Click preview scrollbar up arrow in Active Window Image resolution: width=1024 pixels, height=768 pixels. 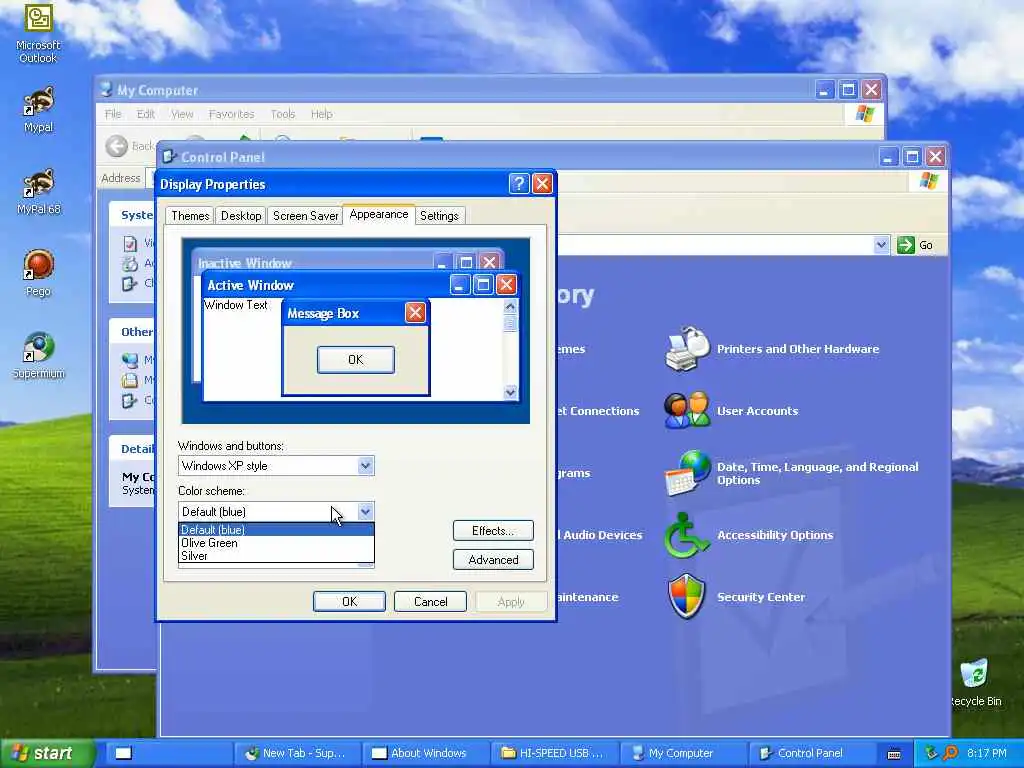[x=510, y=306]
